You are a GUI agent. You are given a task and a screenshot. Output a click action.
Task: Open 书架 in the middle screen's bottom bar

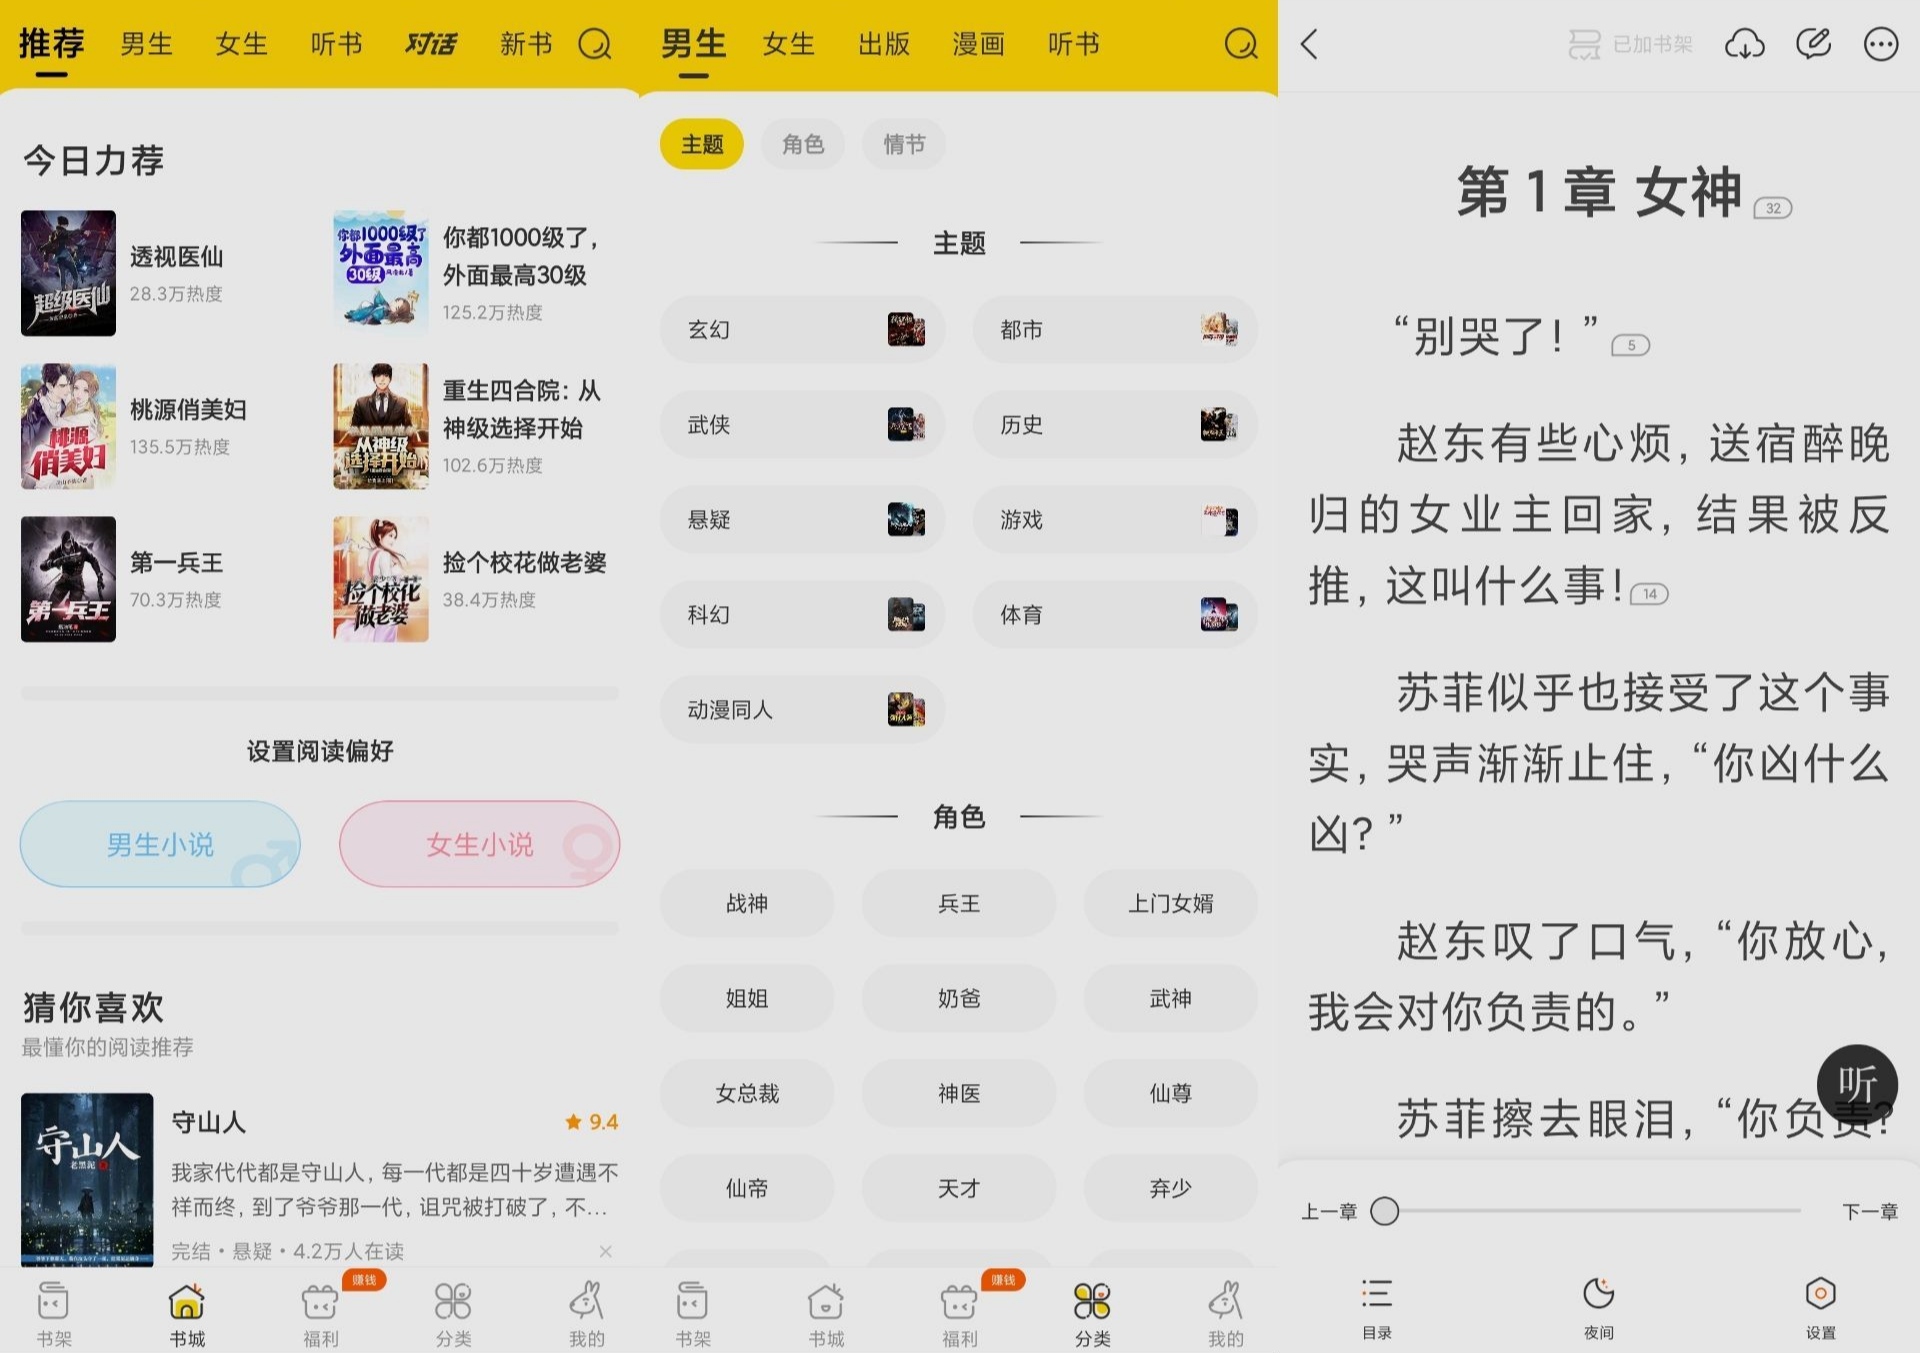tap(692, 1313)
